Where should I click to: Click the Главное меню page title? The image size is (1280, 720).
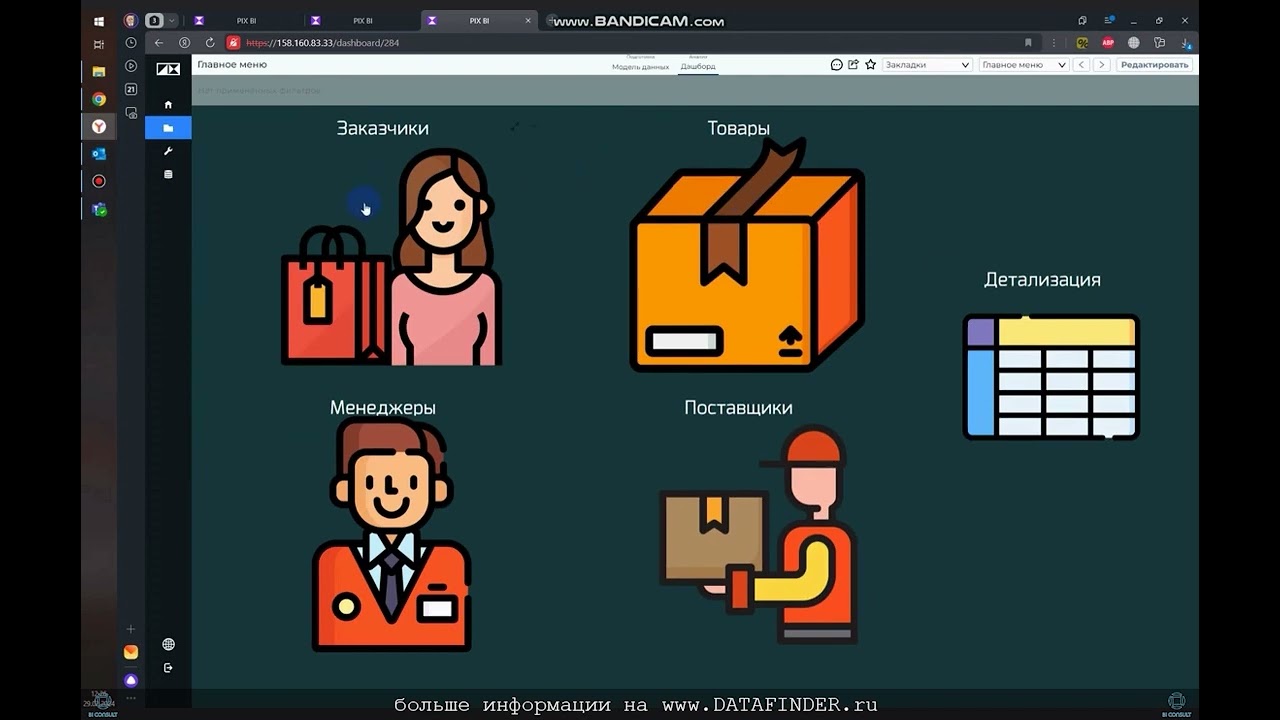232,64
